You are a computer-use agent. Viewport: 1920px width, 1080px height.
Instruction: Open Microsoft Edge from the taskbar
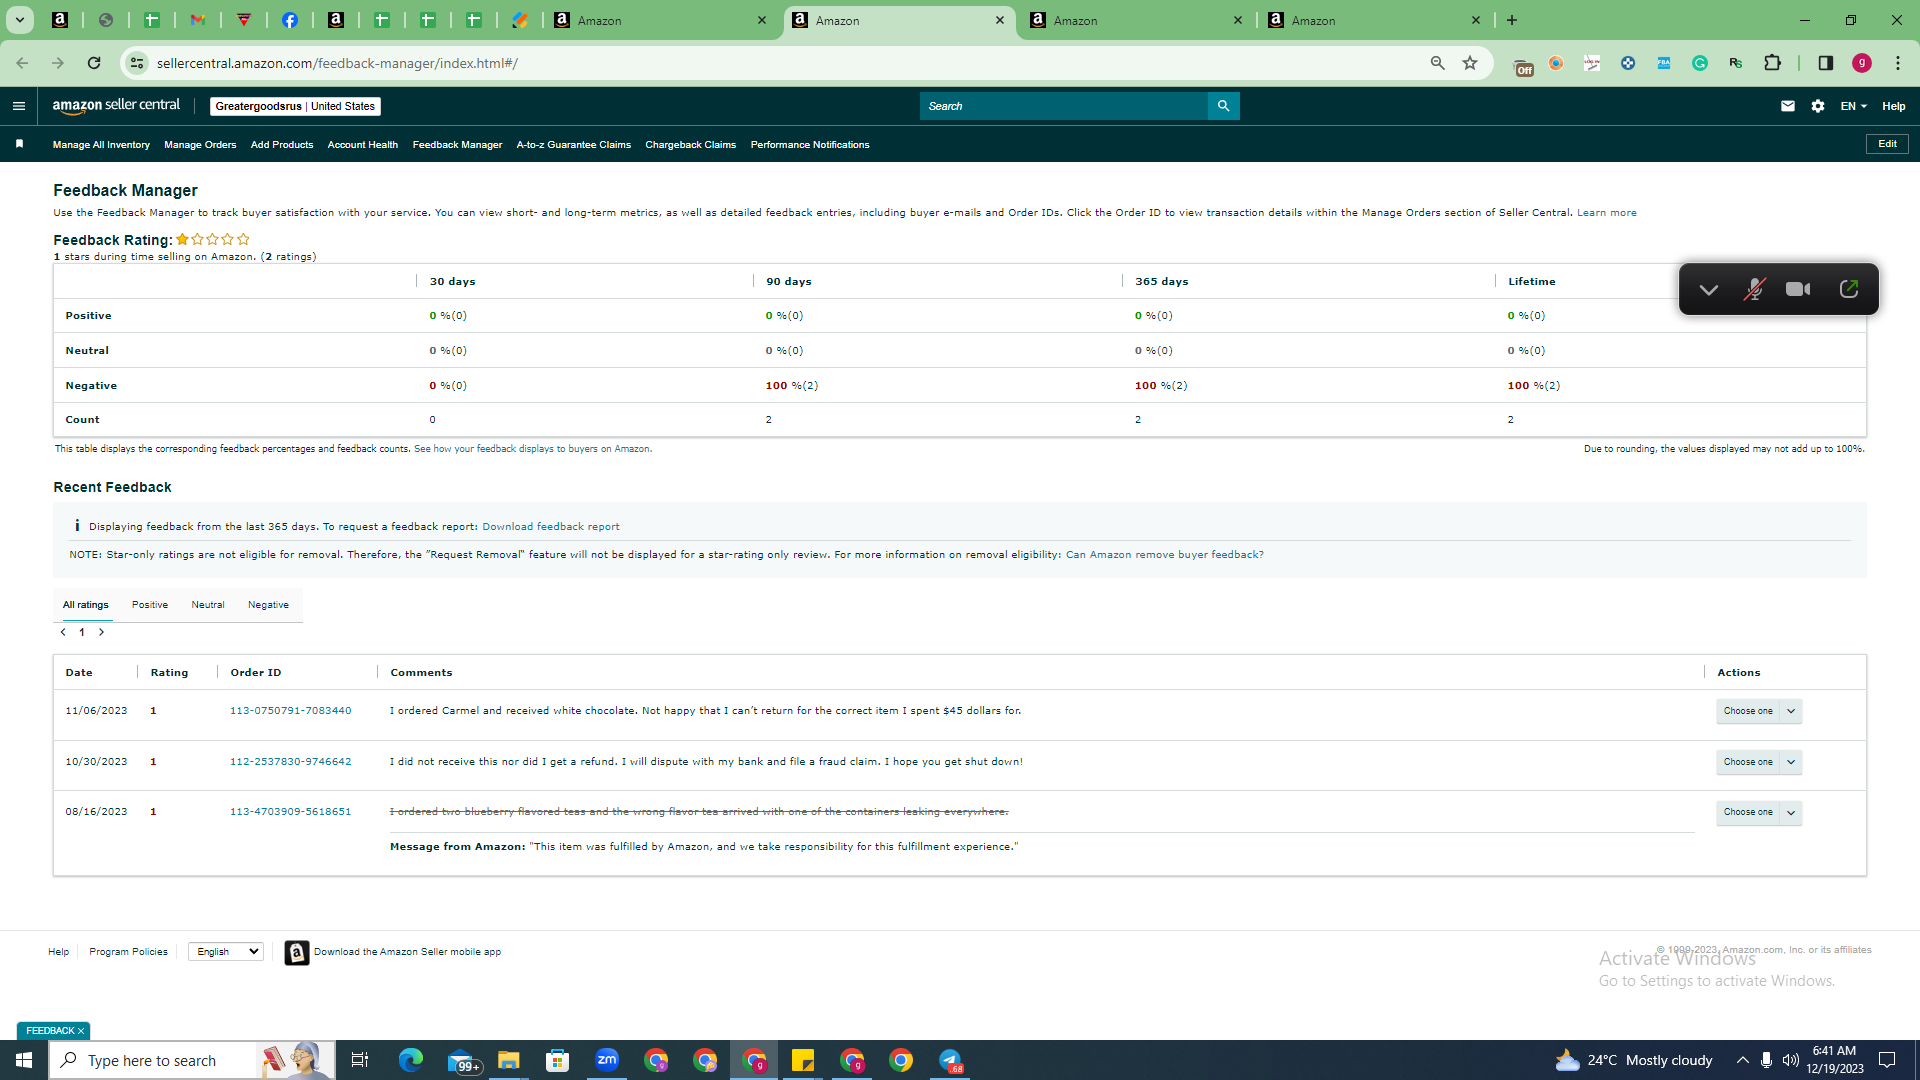[411, 1060]
